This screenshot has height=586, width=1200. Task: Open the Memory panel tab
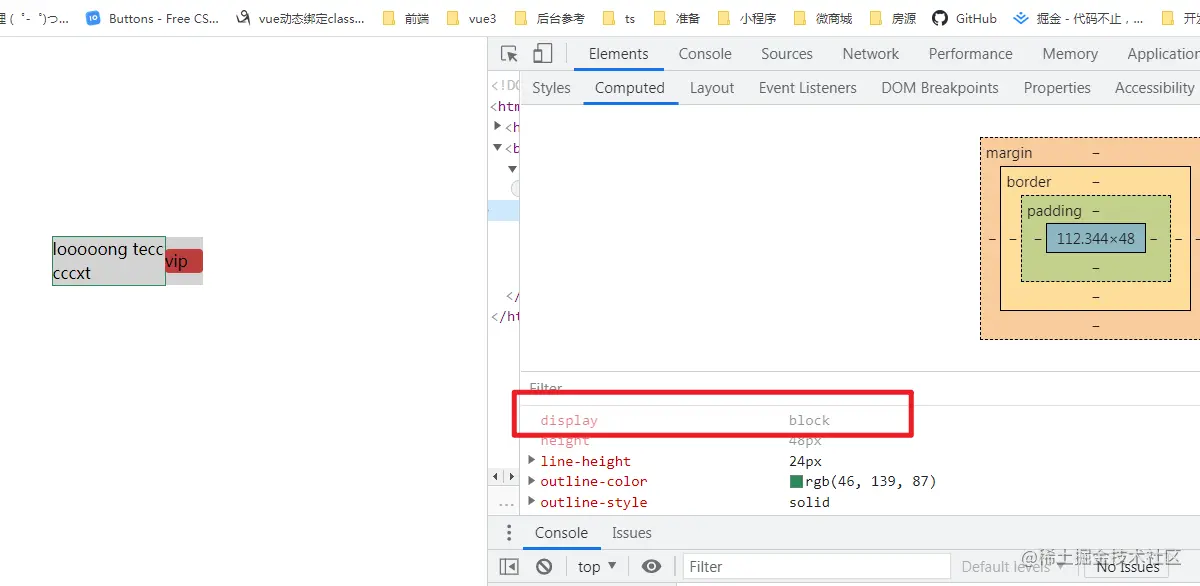(1070, 54)
